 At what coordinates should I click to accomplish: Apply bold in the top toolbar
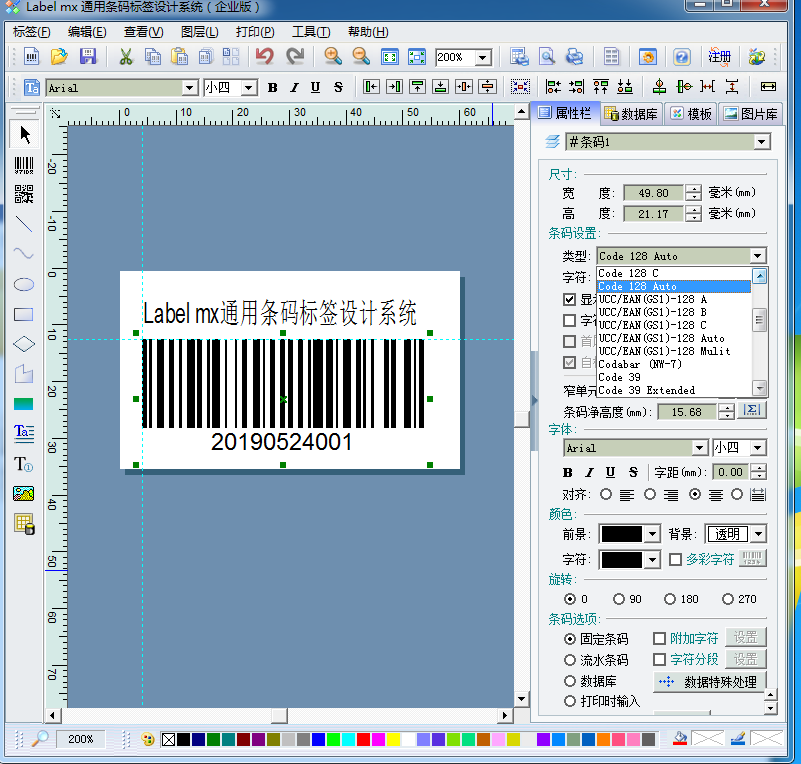click(x=272, y=87)
